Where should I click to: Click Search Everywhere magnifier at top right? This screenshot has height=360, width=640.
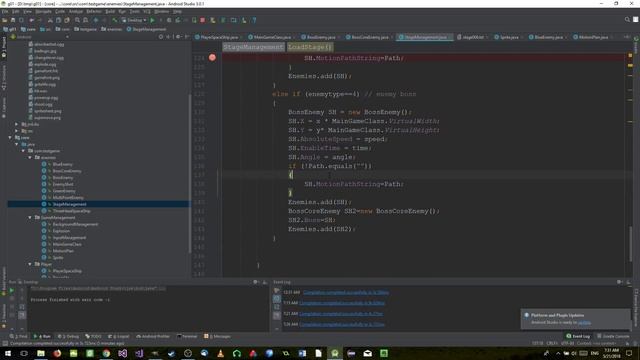627,20
